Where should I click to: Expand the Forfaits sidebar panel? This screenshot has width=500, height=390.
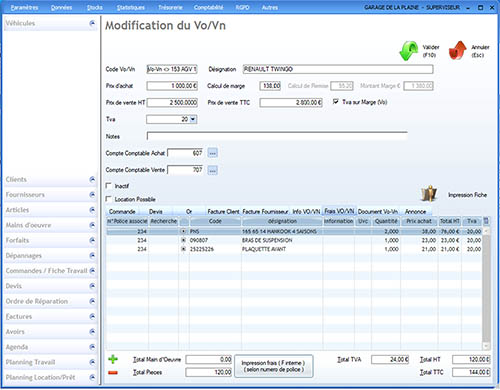pyautogui.click(x=92, y=240)
